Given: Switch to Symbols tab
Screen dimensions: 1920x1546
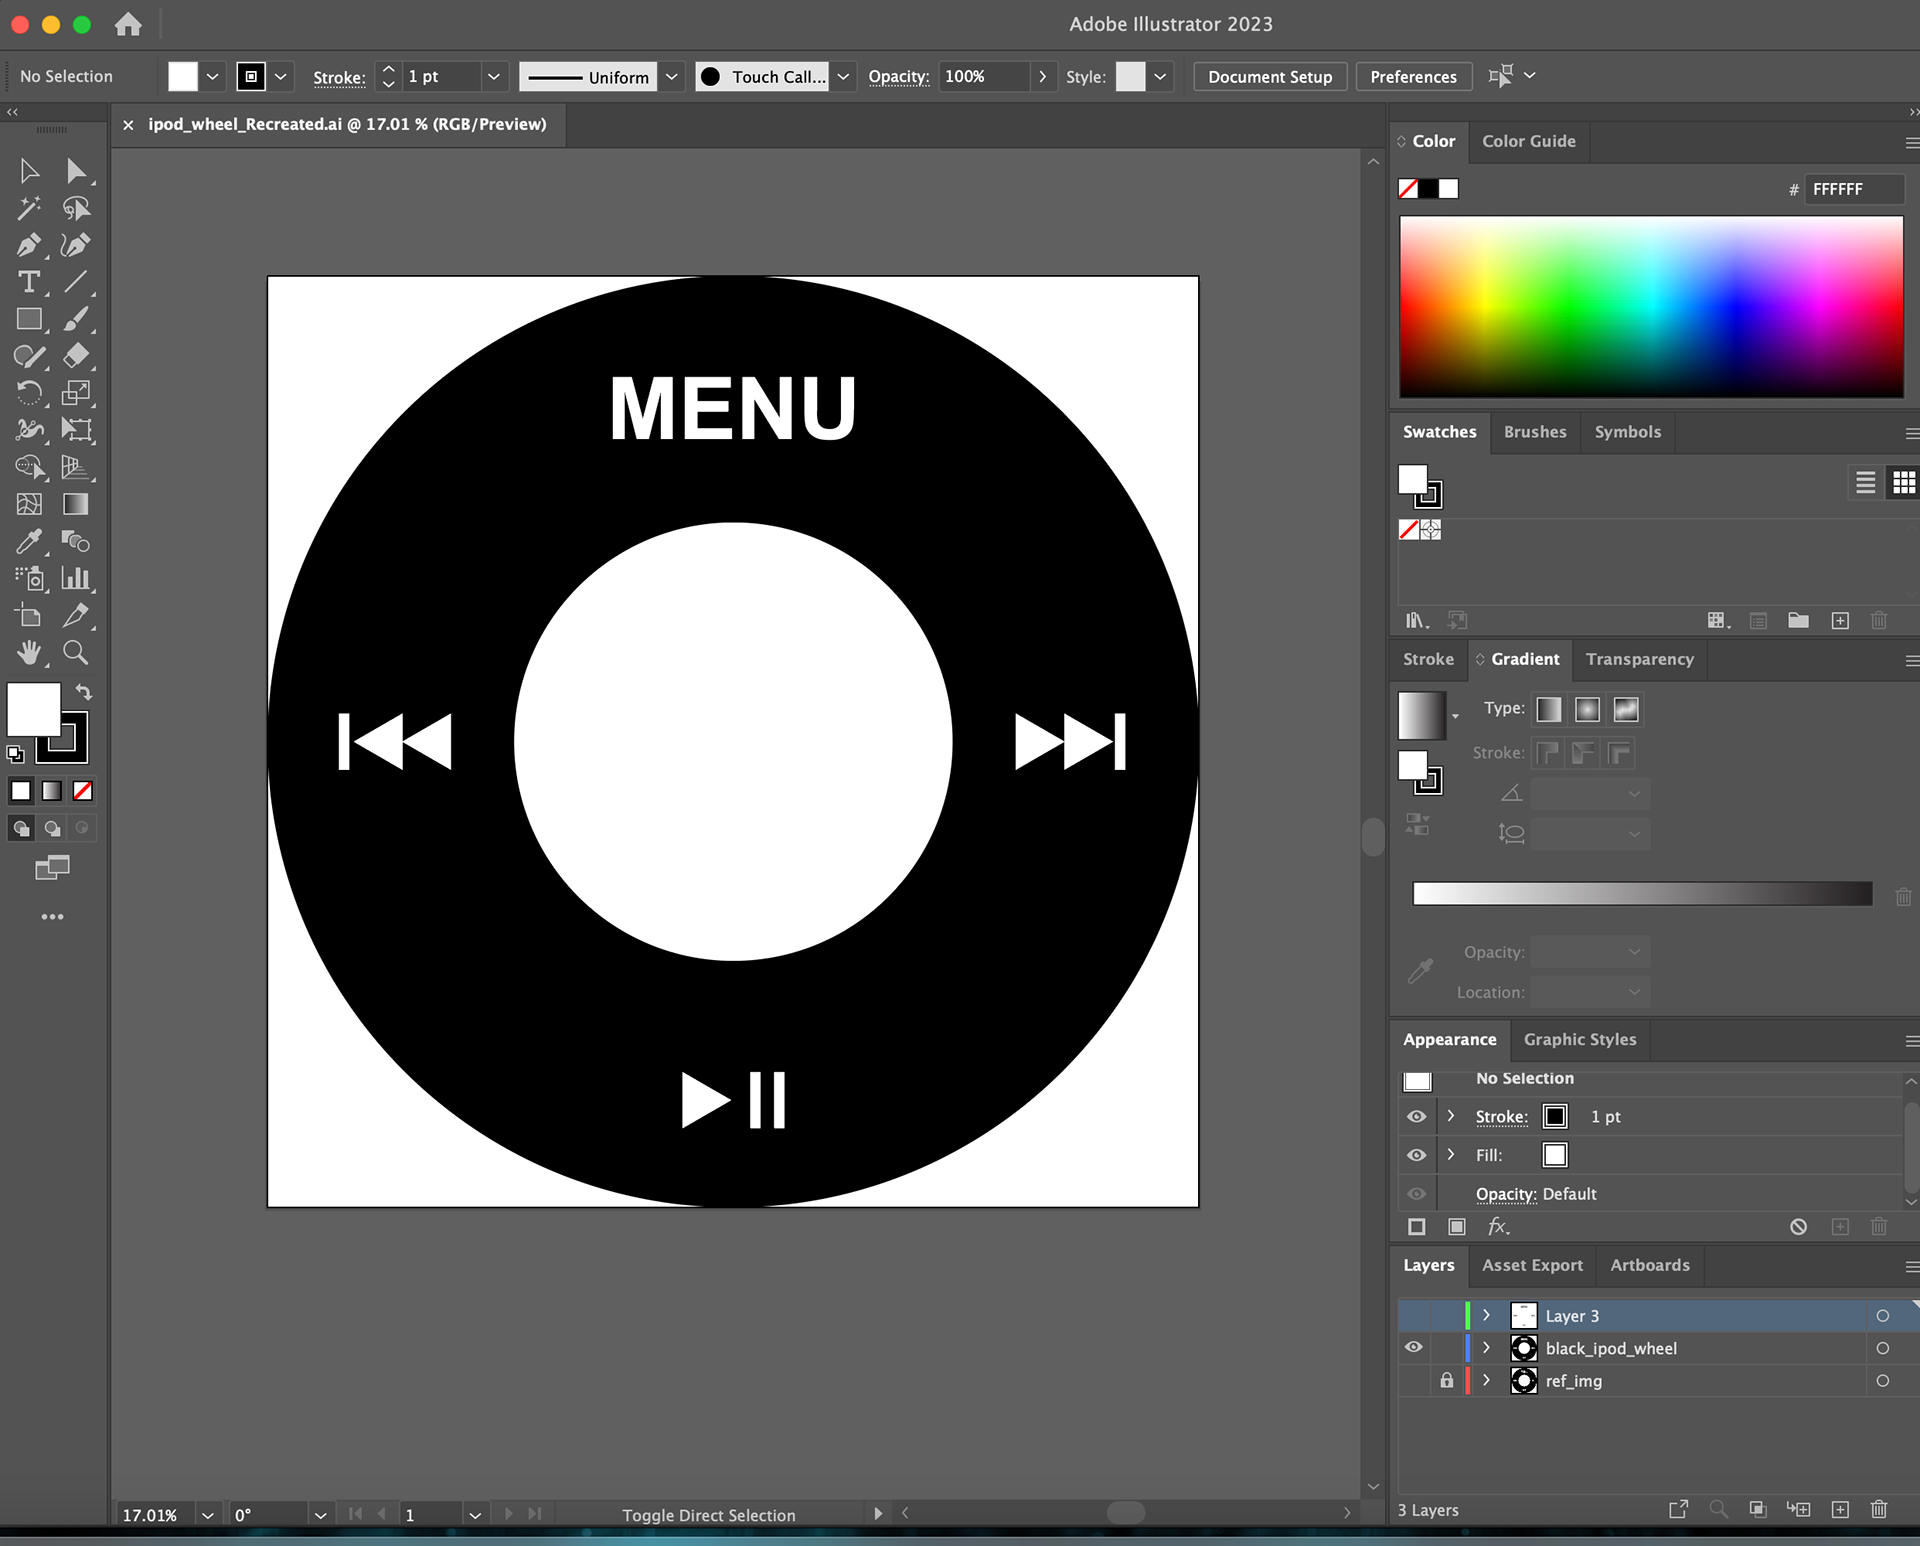Looking at the screenshot, I should coord(1627,432).
